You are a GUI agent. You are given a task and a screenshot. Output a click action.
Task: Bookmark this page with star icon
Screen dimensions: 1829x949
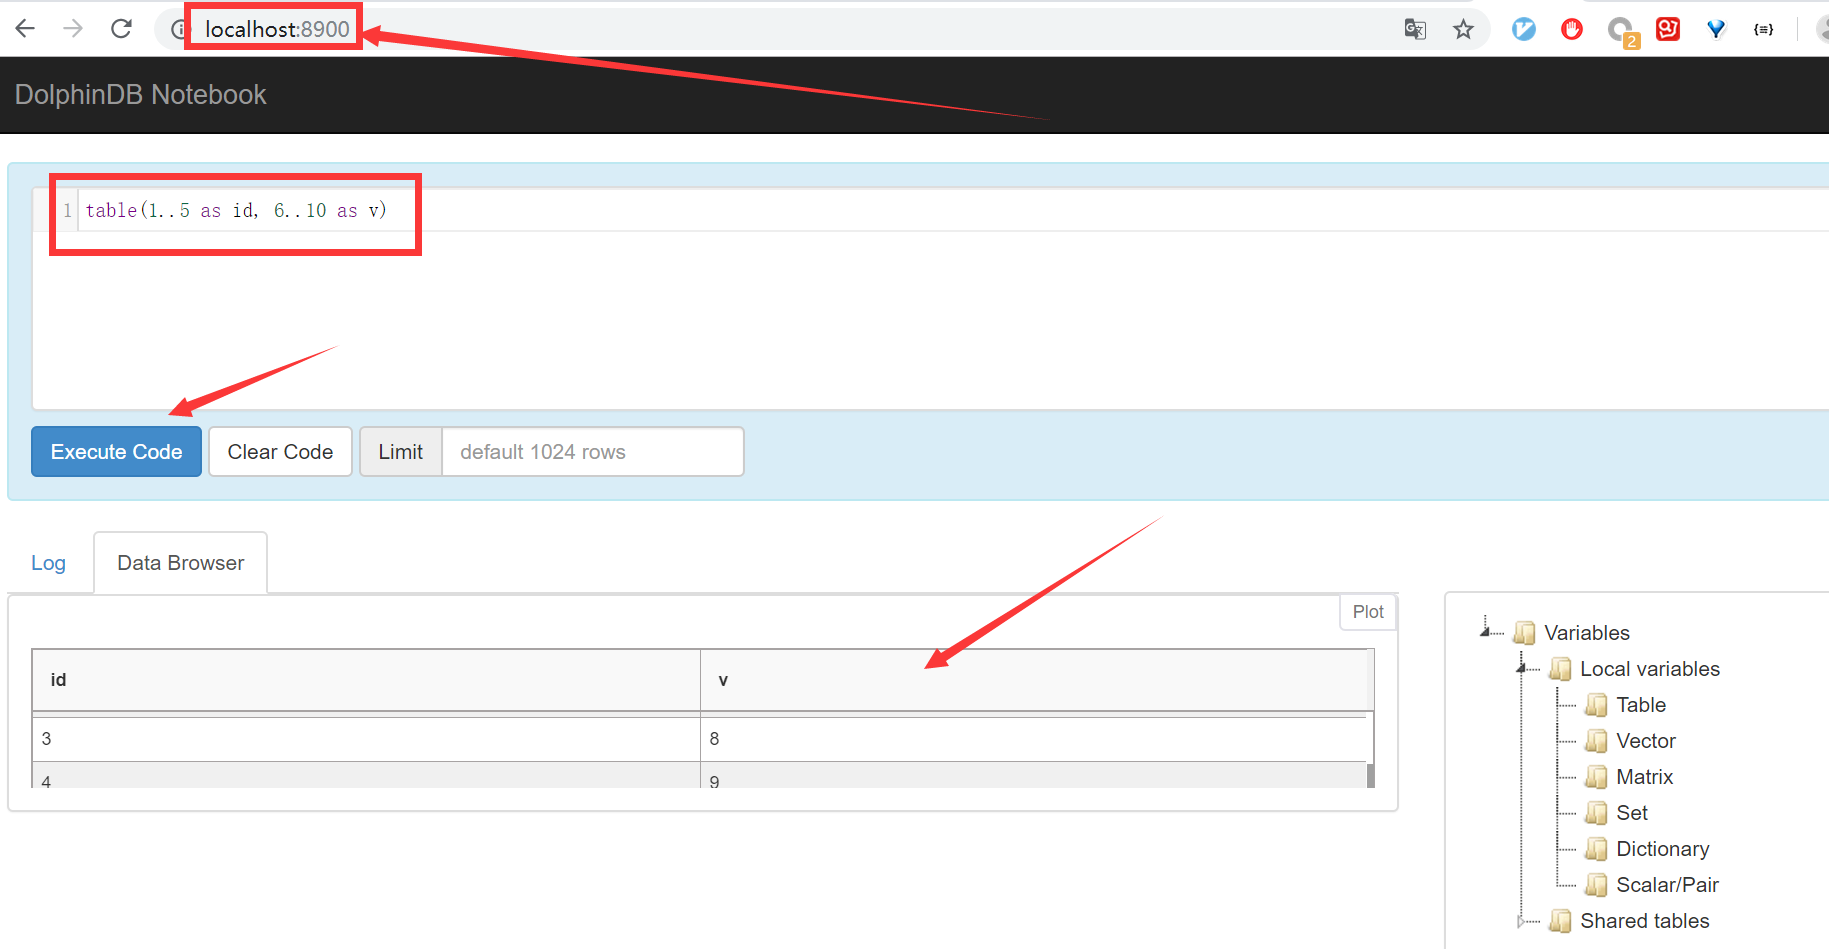point(1464,29)
